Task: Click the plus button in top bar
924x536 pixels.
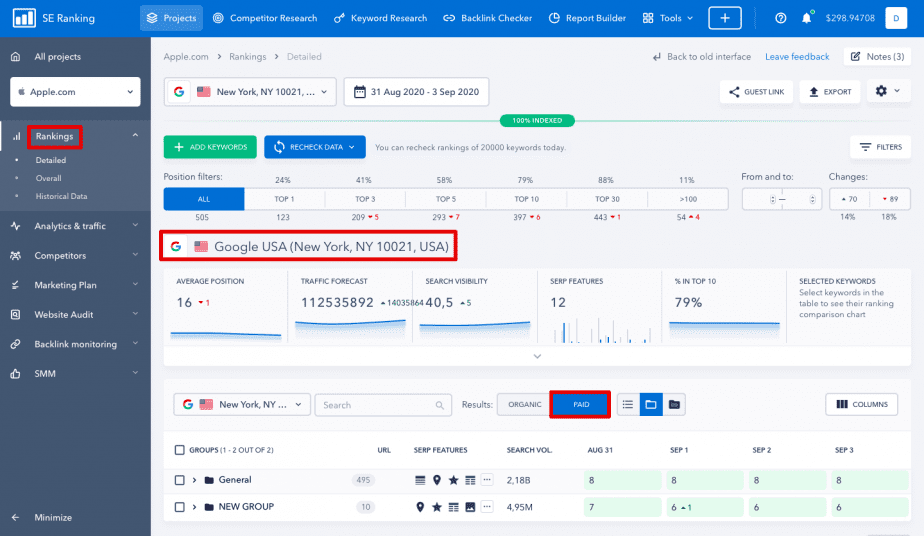Action: (x=724, y=18)
